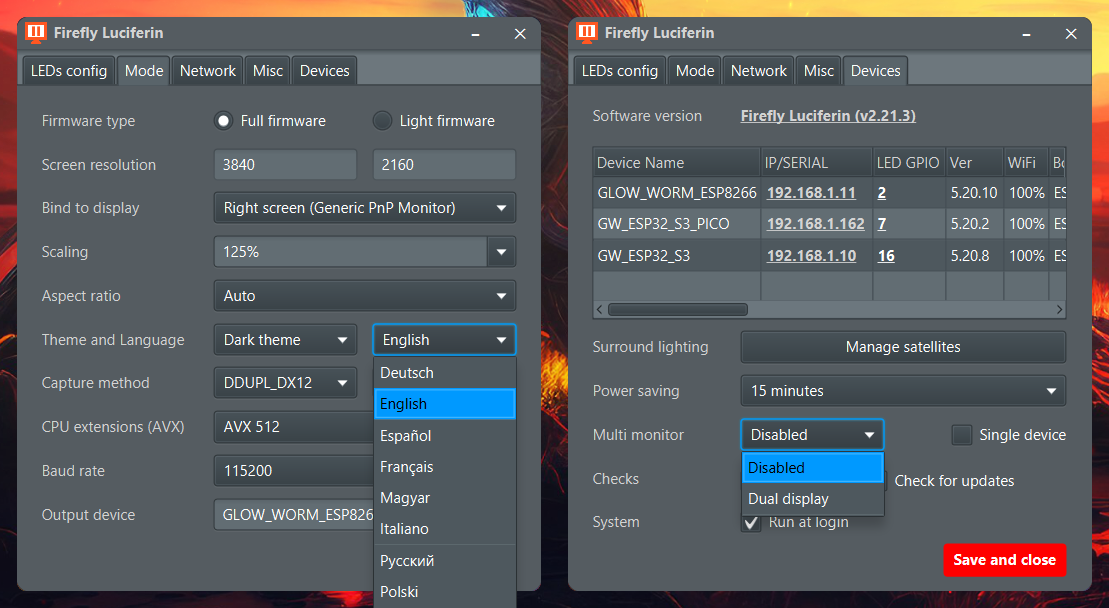This screenshot has width=1109, height=608.
Task: Click the Firefly Luciferin logo in left window
Action: 36,33
